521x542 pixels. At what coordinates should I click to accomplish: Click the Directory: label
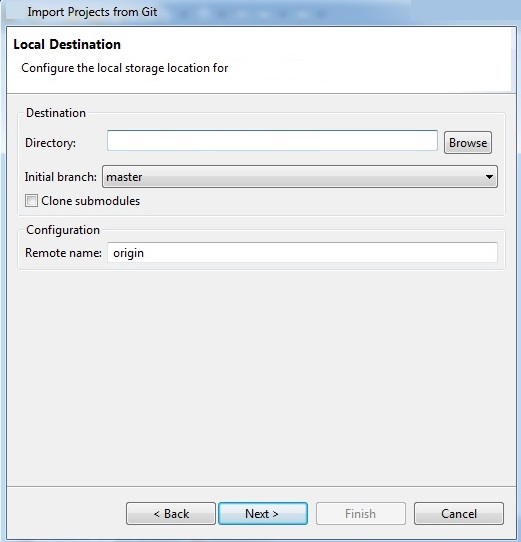pos(50,143)
